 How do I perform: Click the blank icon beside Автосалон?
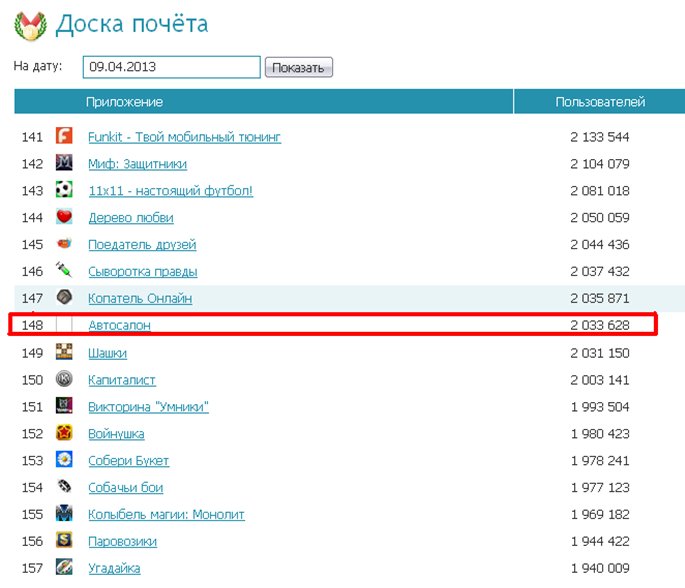[64, 325]
